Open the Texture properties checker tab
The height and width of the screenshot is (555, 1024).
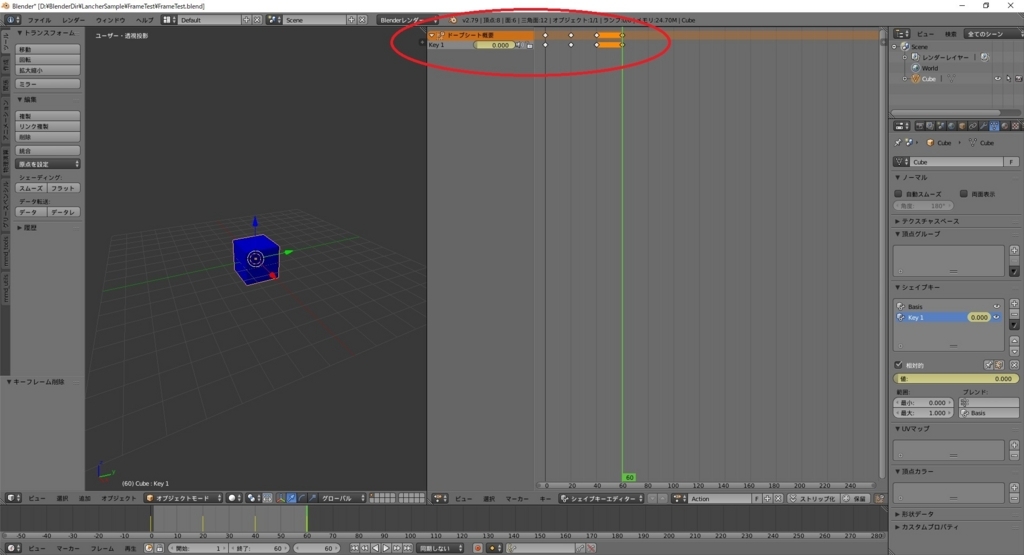[1016, 126]
